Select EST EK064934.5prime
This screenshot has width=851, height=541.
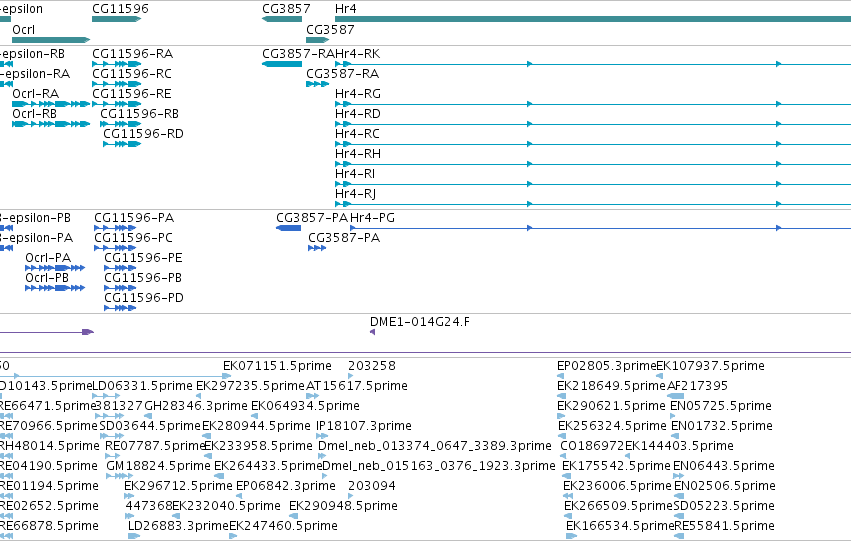click(254, 416)
